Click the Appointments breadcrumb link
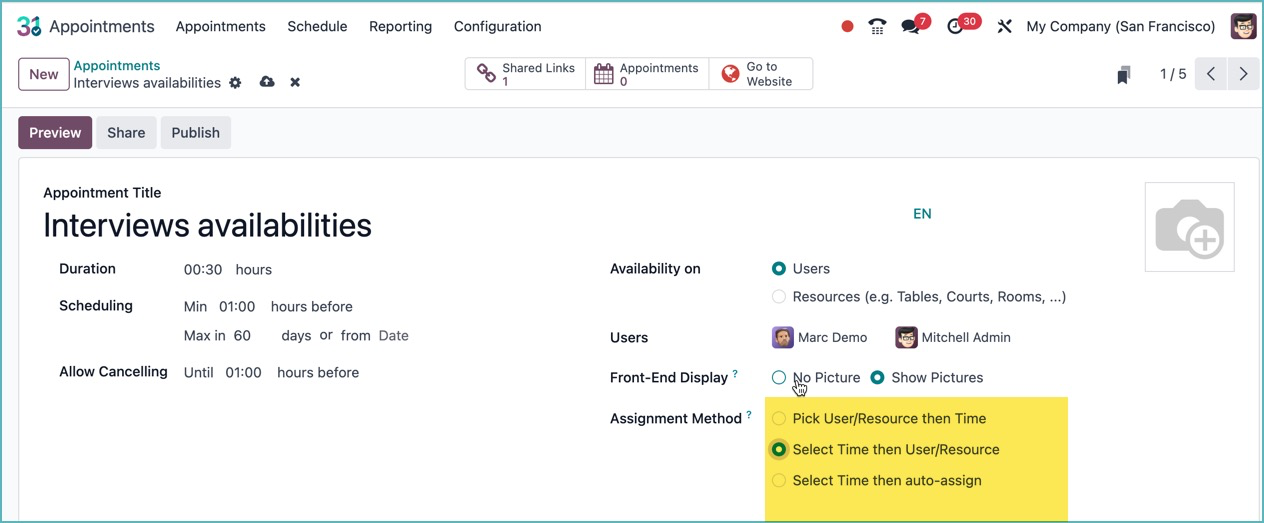Viewport: 1264px width, 523px height. (x=117, y=66)
